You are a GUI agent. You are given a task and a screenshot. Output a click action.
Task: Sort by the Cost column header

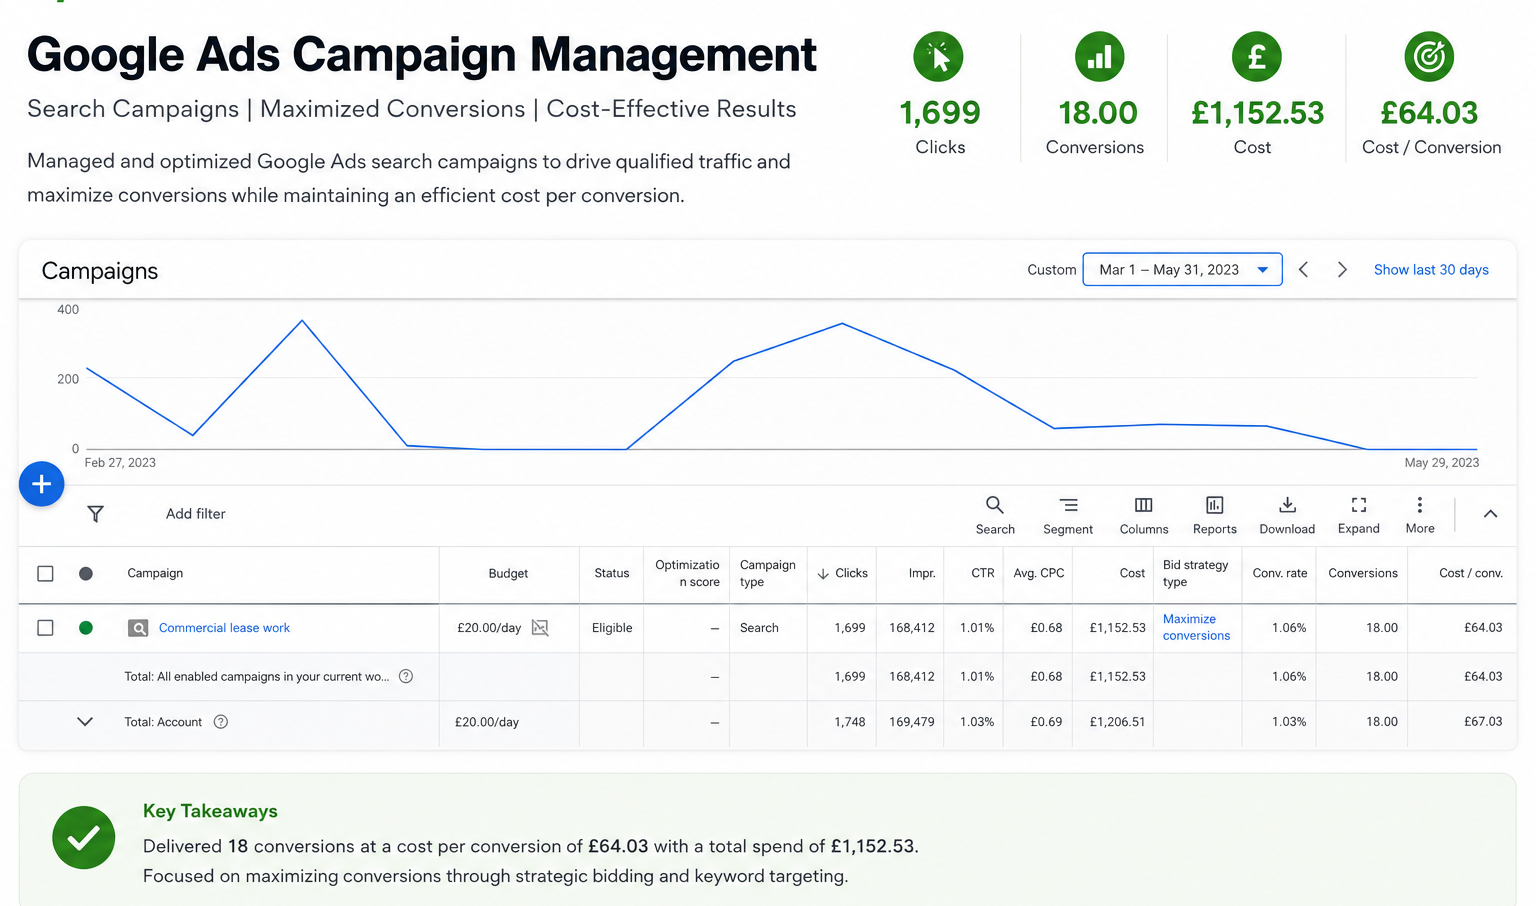[x=1132, y=574]
